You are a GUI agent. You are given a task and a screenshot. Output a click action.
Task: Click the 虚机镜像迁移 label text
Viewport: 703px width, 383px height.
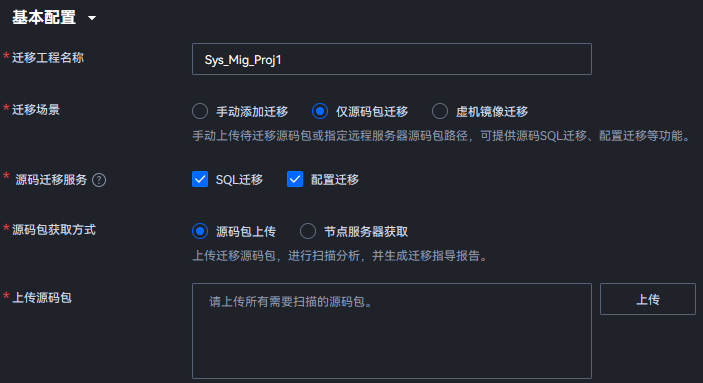492,112
